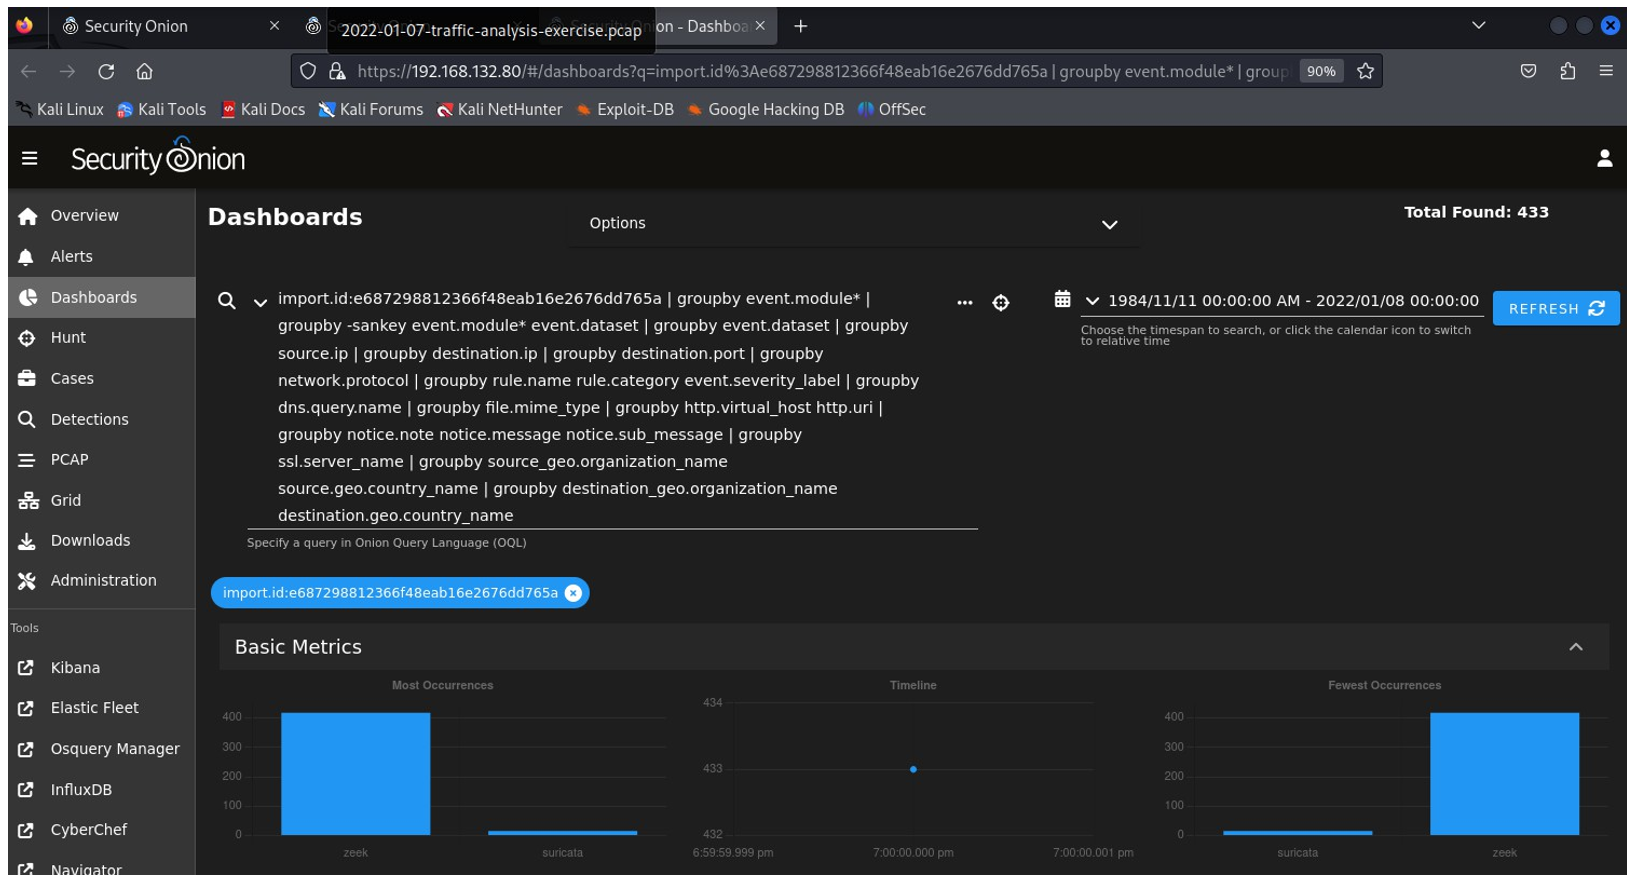Viewport: 1627px width, 876px height.
Task: Open the hamburger navigation menu in Security Onion
Action: click(x=29, y=158)
